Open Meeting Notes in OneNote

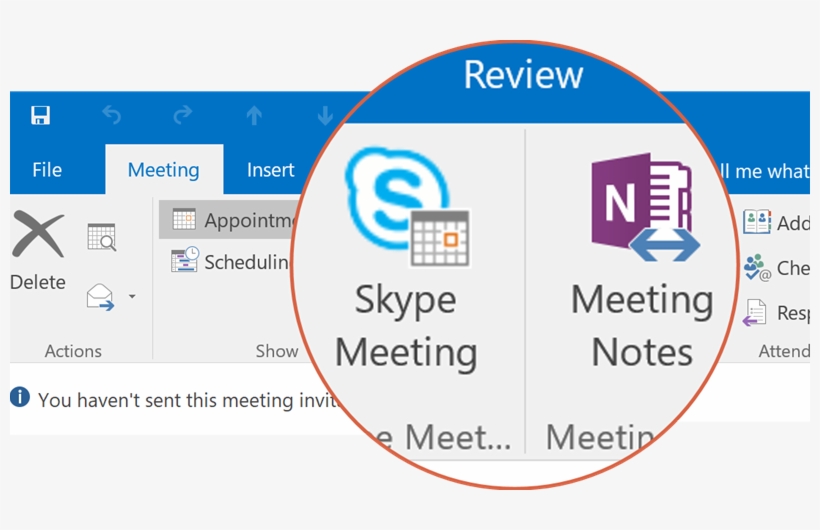[642, 260]
